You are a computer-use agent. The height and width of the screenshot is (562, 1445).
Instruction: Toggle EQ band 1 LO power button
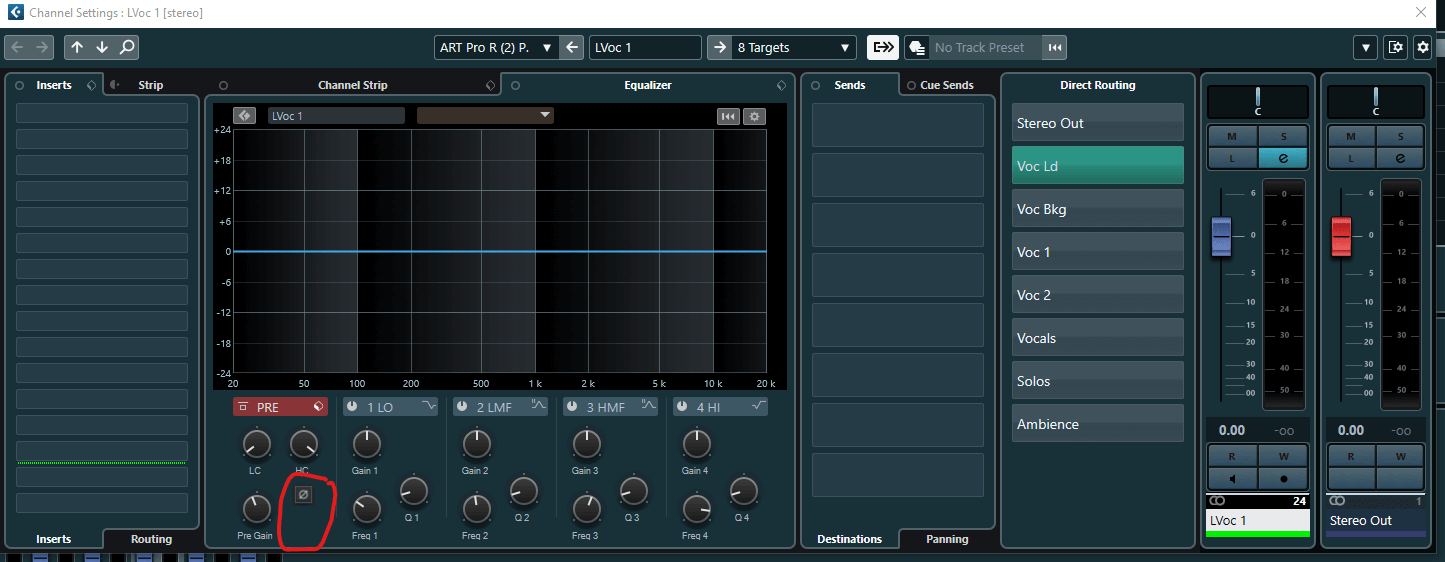352,407
